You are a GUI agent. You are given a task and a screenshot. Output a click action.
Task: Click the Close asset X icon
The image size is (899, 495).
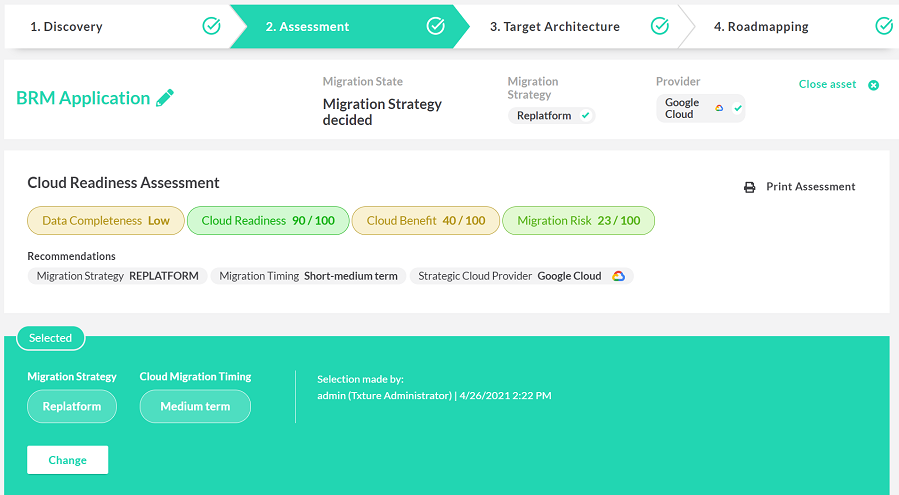click(873, 85)
